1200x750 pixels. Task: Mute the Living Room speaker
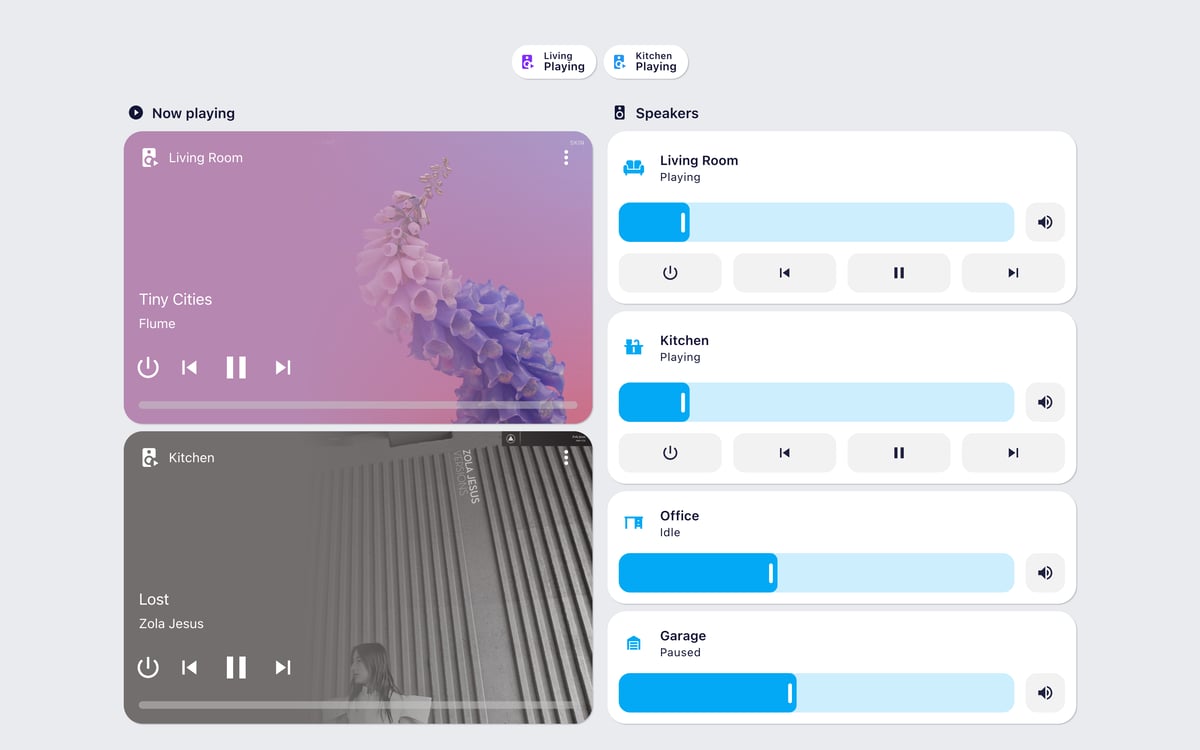[x=1045, y=222]
